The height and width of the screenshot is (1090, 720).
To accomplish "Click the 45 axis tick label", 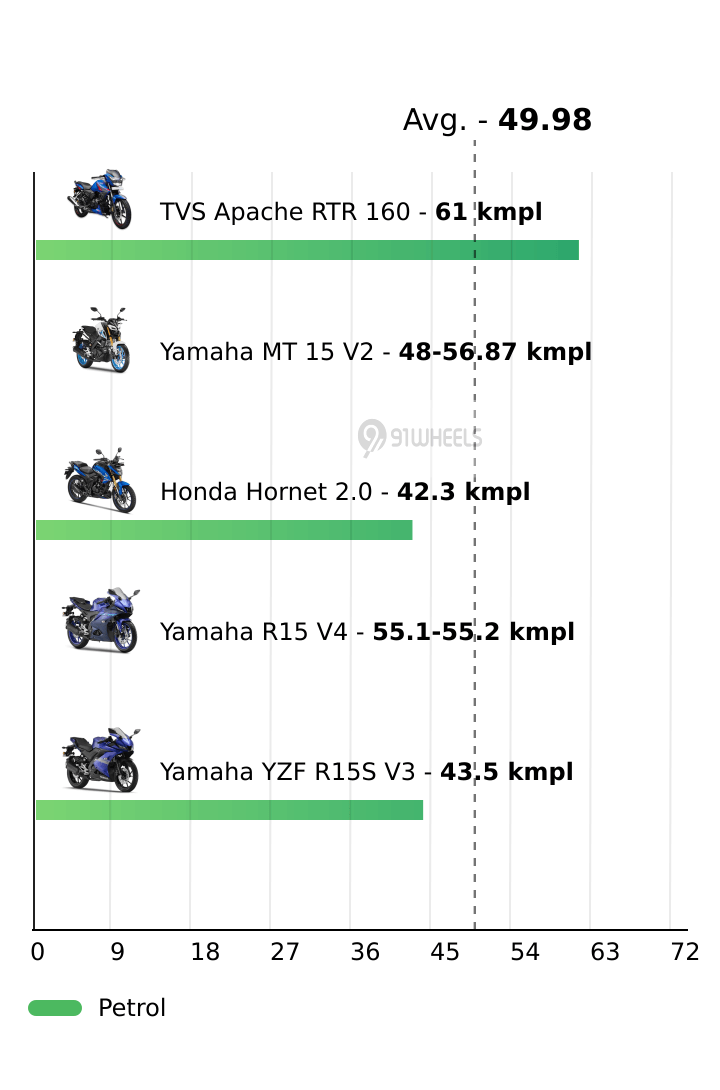I will point(445,953).
